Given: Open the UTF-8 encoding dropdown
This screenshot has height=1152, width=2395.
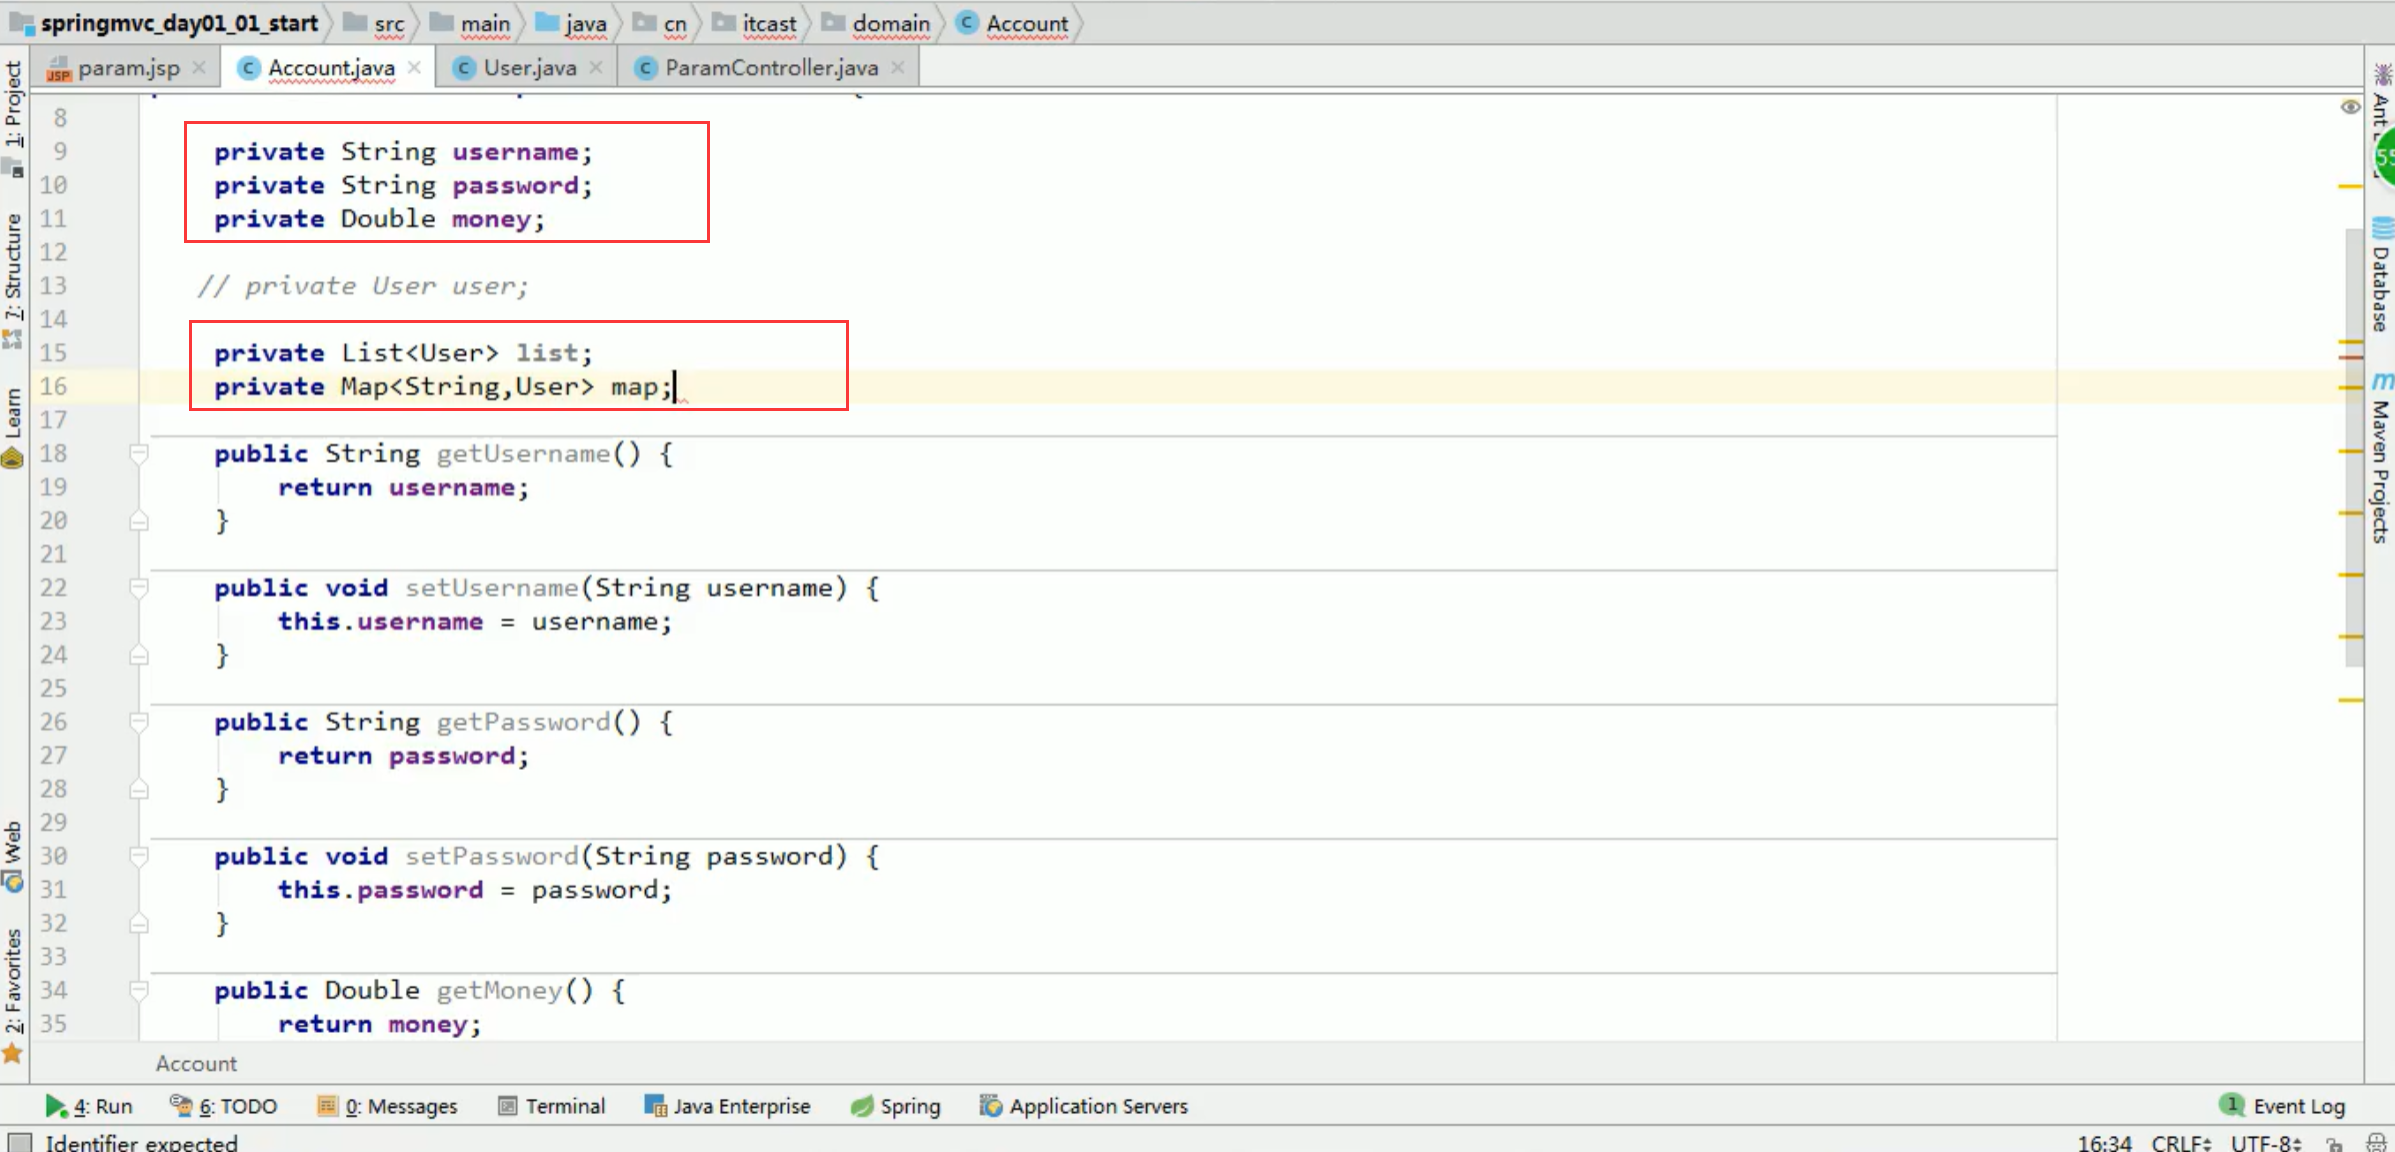Looking at the screenshot, I should pyautogui.click(x=2264, y=1142).
